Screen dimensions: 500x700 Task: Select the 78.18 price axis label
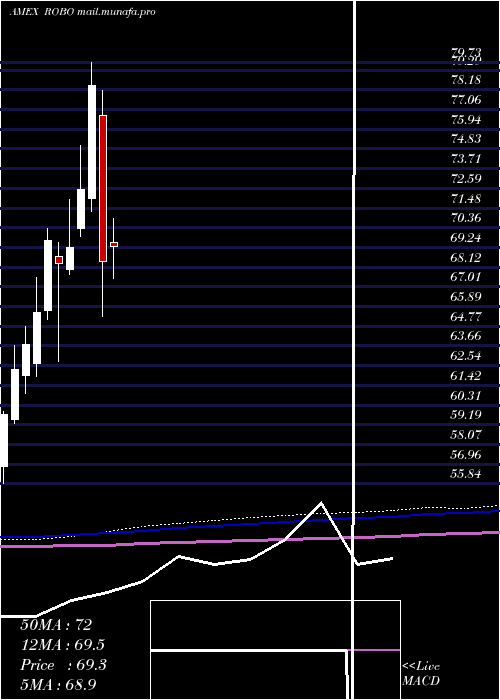tap(466, 80)
